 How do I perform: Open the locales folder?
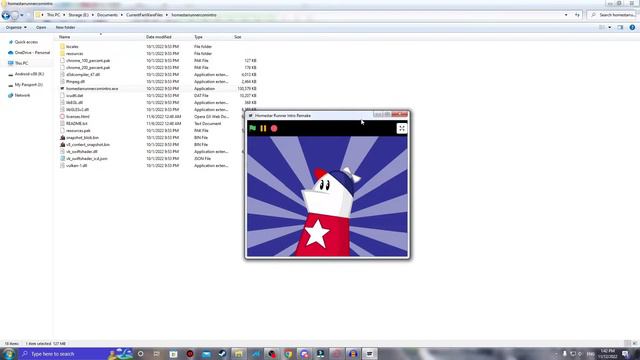click(72, 47)
